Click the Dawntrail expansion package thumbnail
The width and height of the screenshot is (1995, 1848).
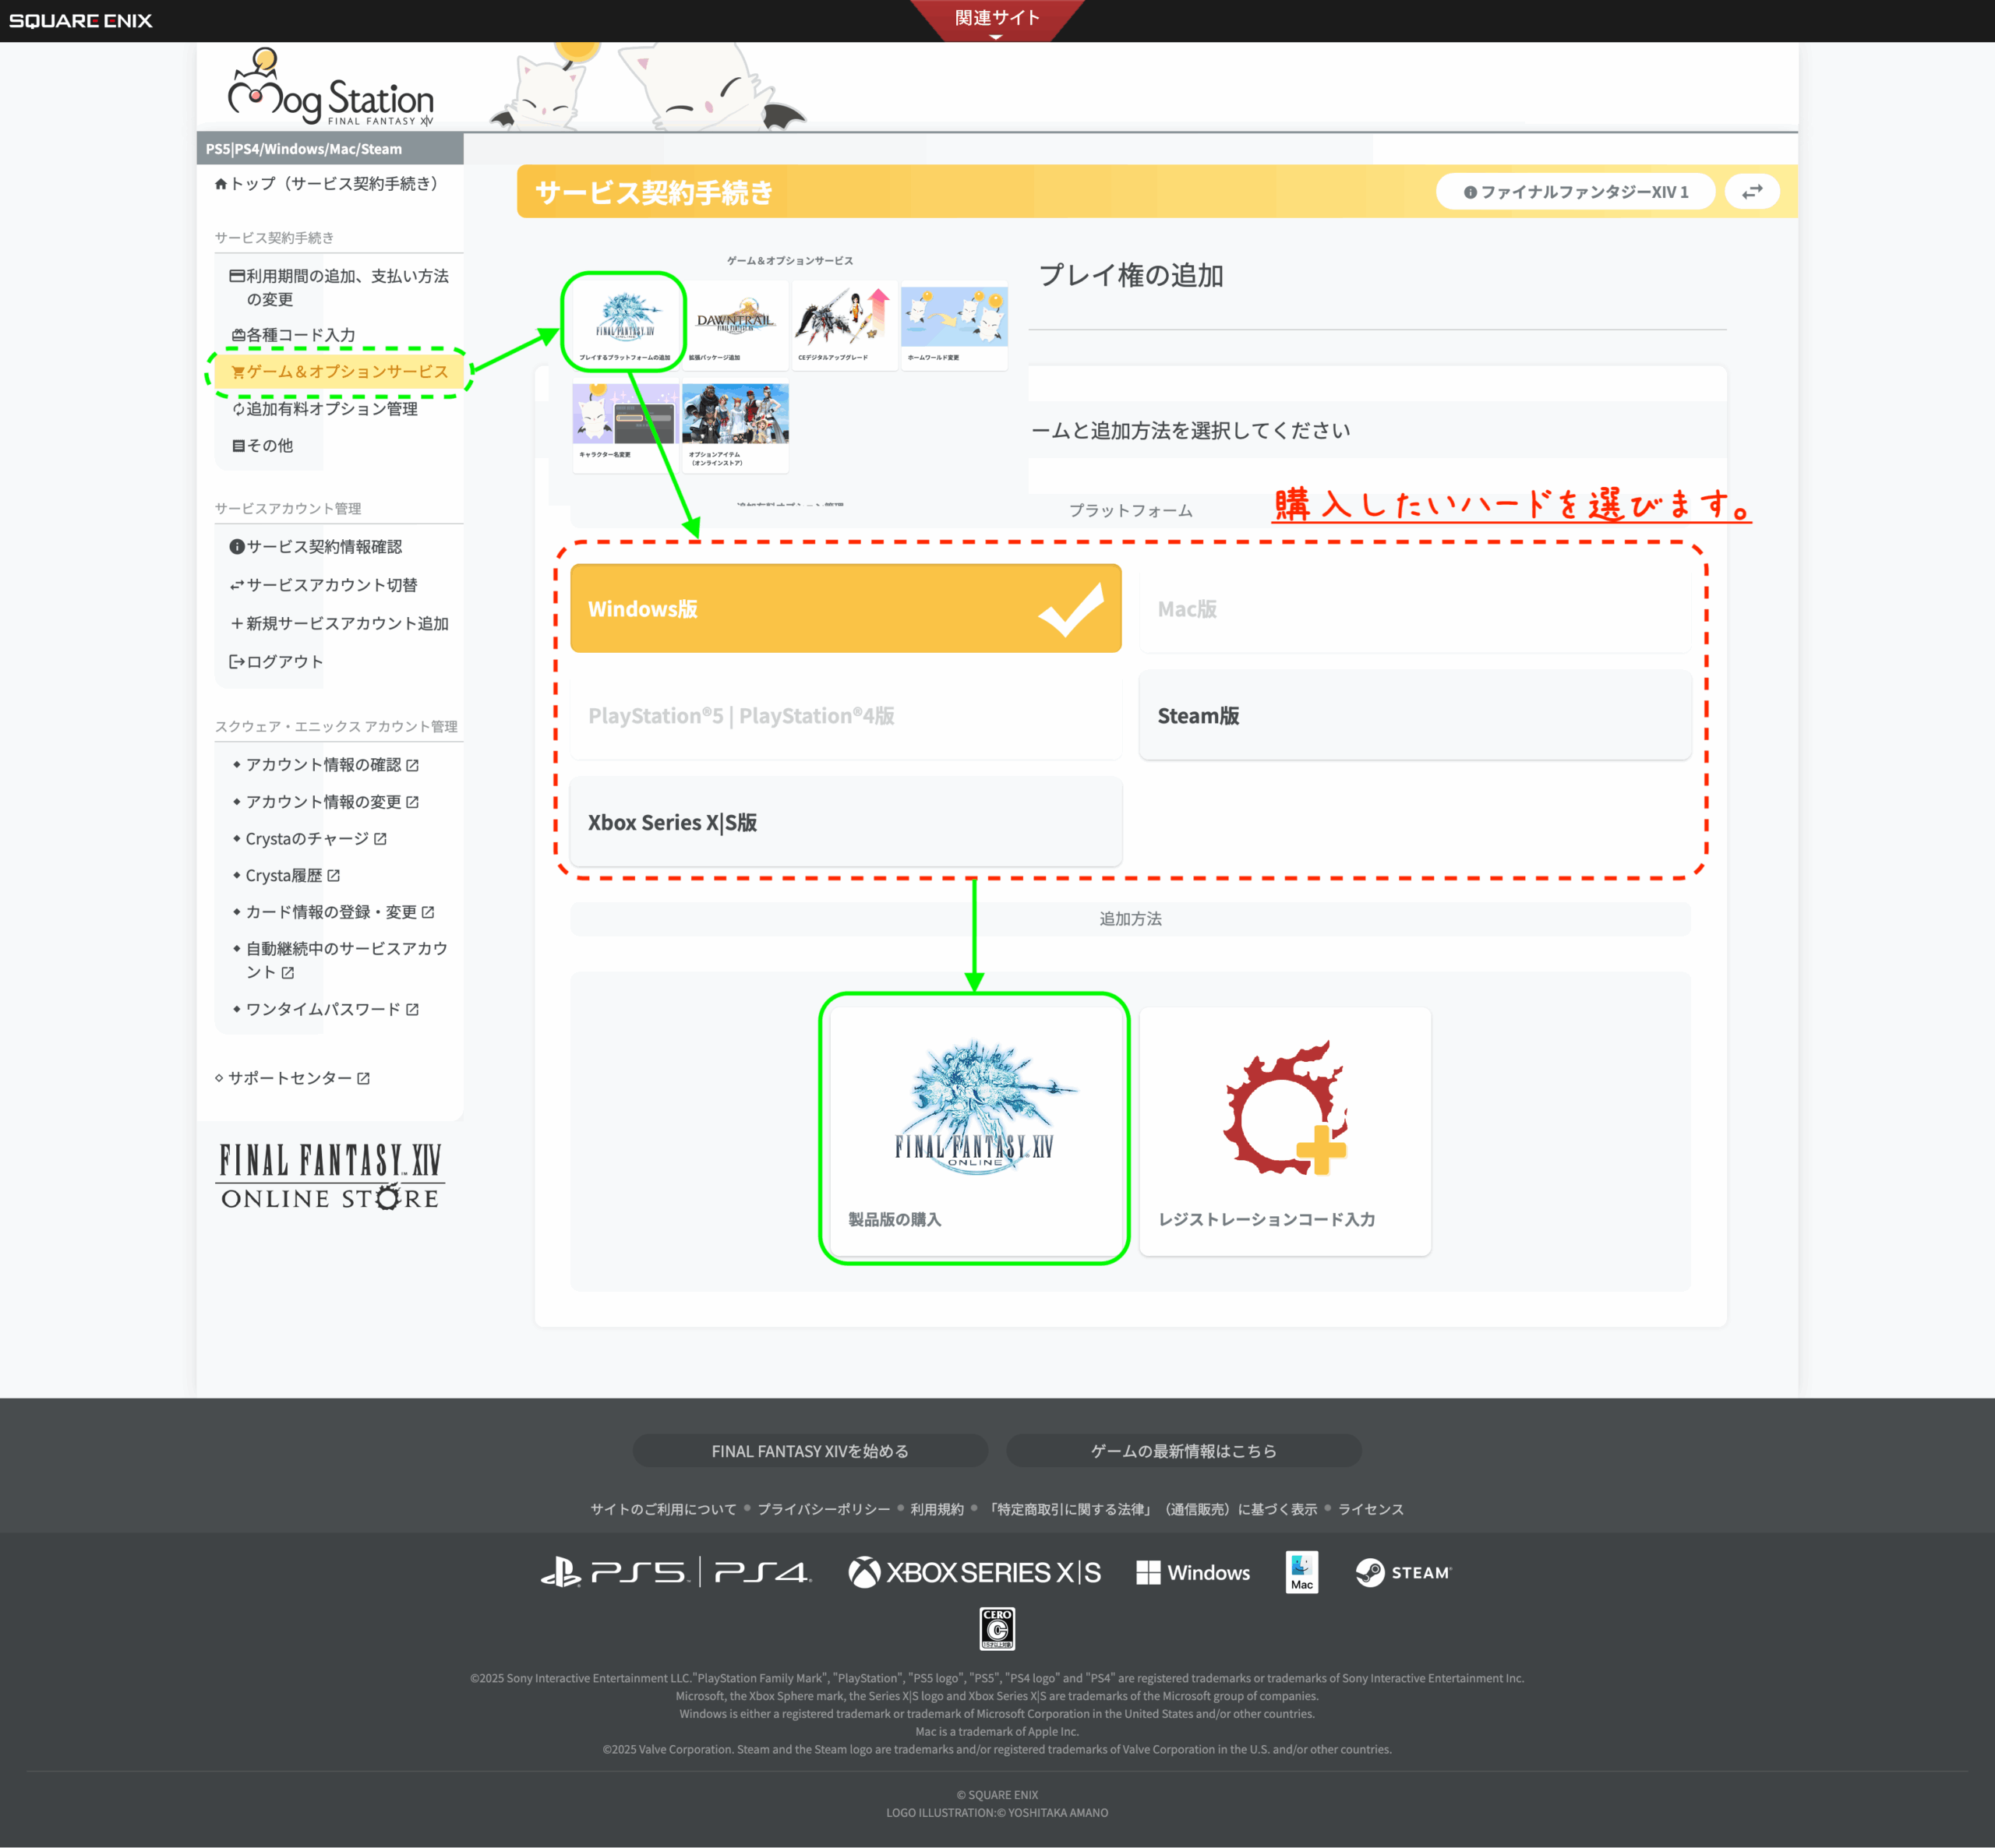[735, 325]
